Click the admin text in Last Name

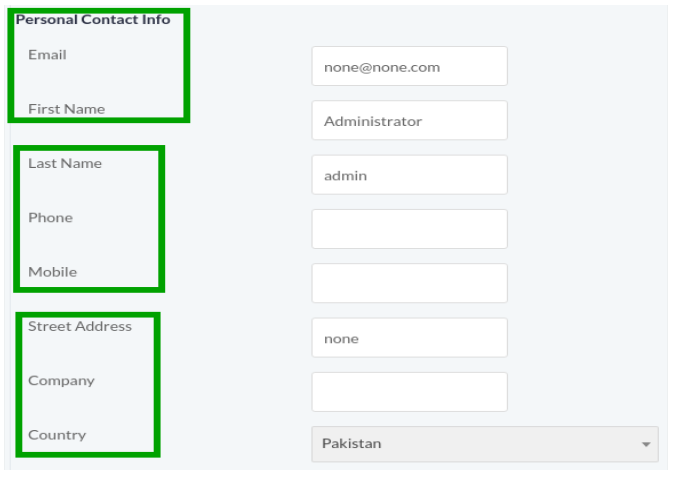(345, 175)
